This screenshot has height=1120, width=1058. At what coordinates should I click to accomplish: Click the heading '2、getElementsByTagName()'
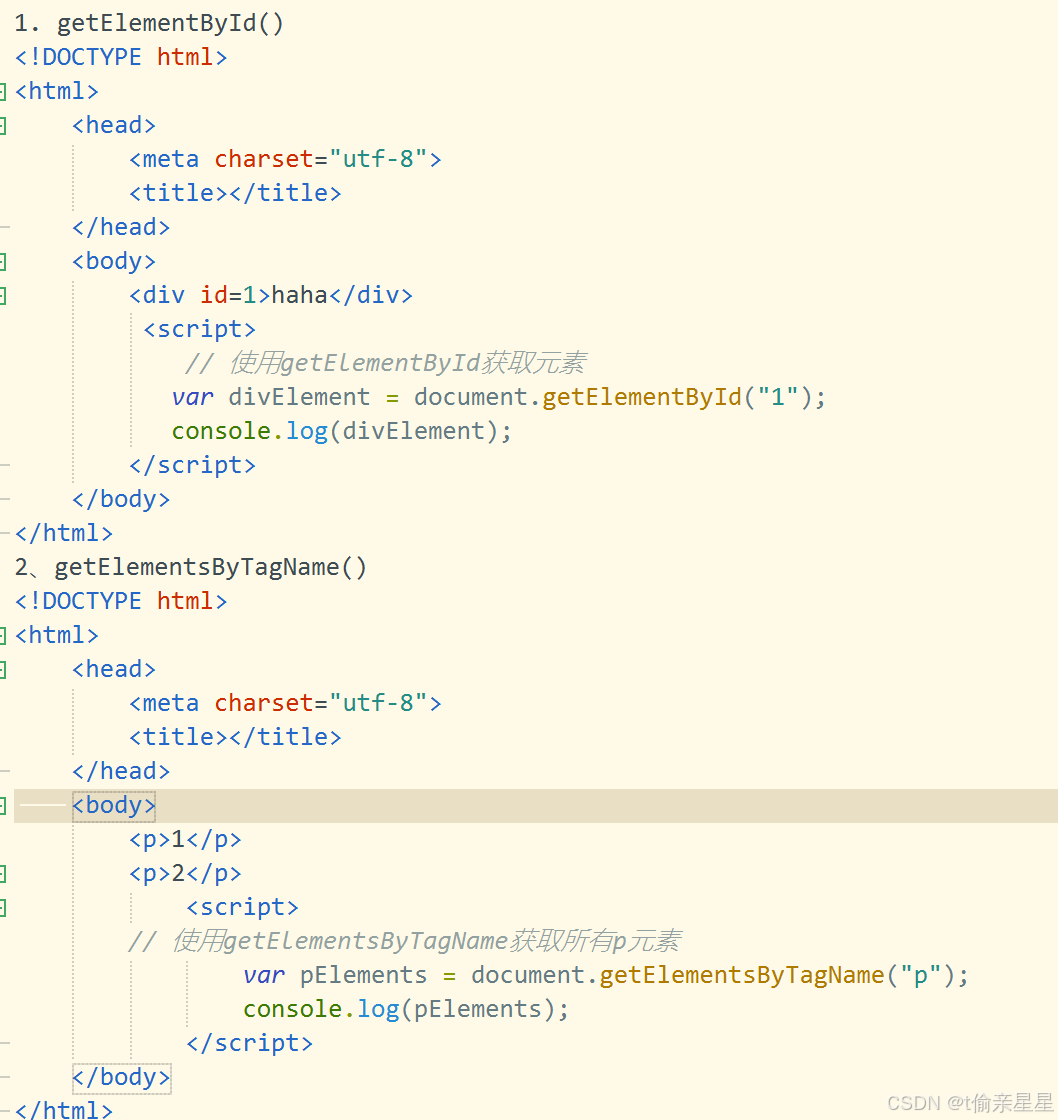pyautogui.click(x=190, y=567)
